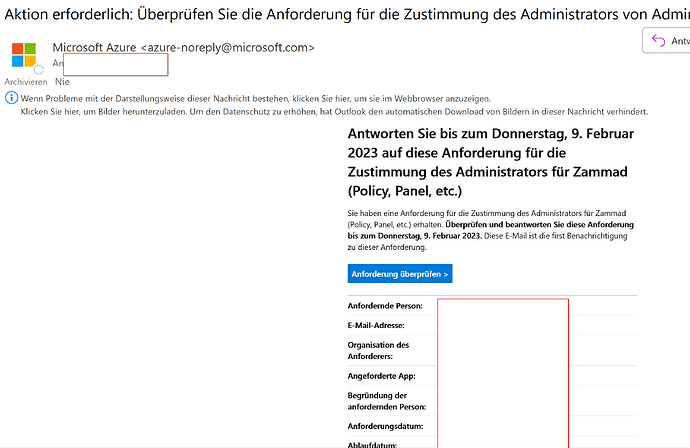Click the Anfordernde Person label

click(385, 306)
